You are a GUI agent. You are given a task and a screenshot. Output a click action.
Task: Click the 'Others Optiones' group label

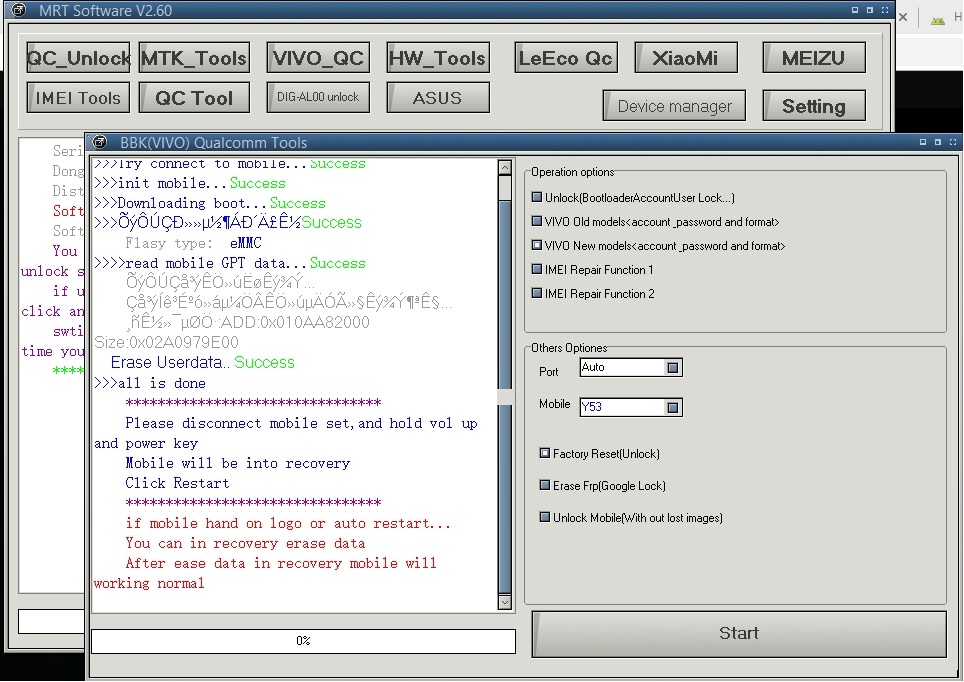[569, 348]
